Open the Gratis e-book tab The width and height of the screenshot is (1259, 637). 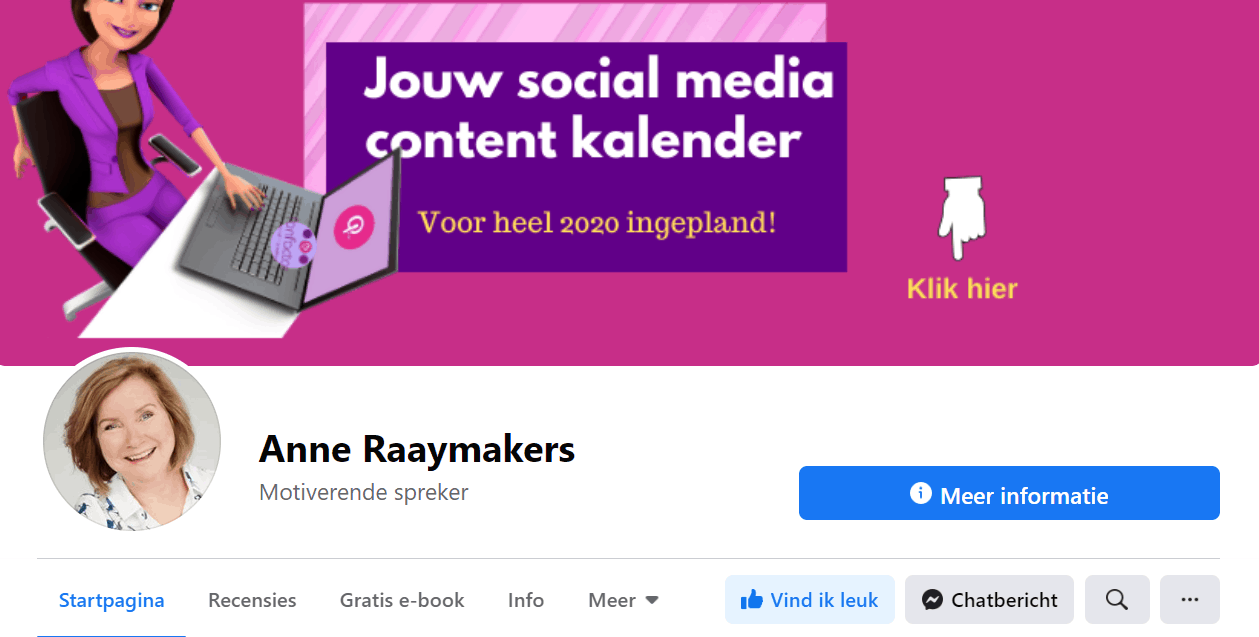tap(402, 600)
